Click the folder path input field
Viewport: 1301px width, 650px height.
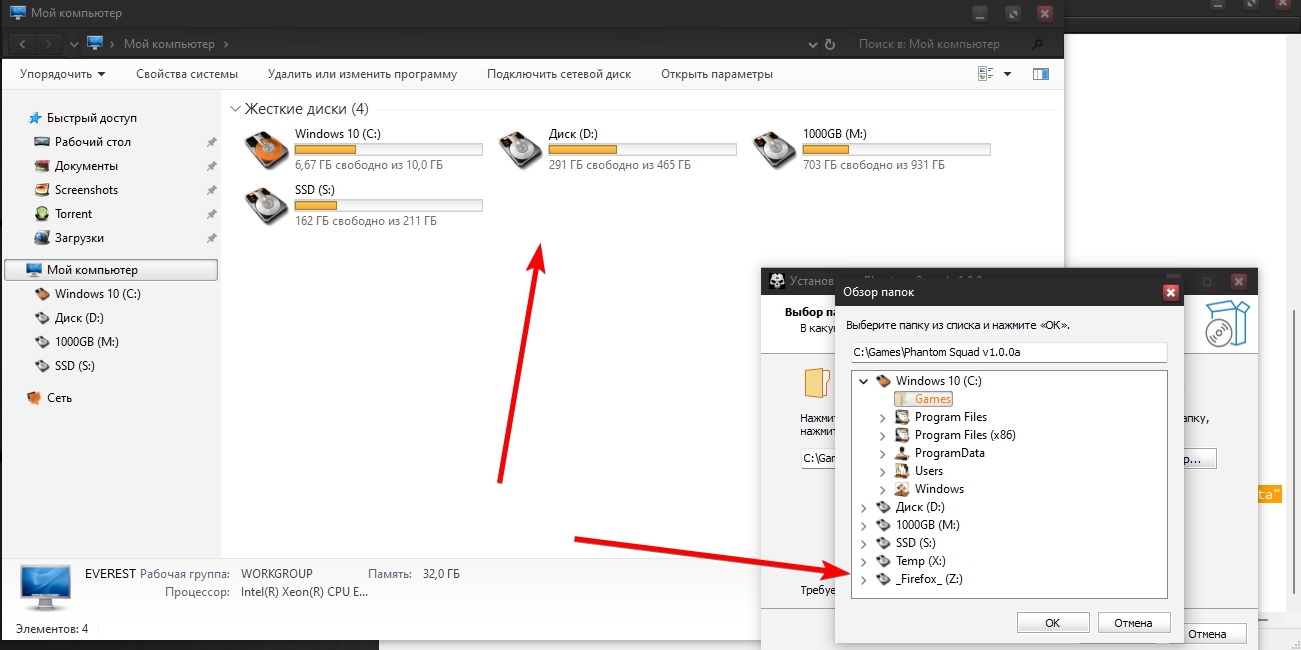coord(1008,352)
